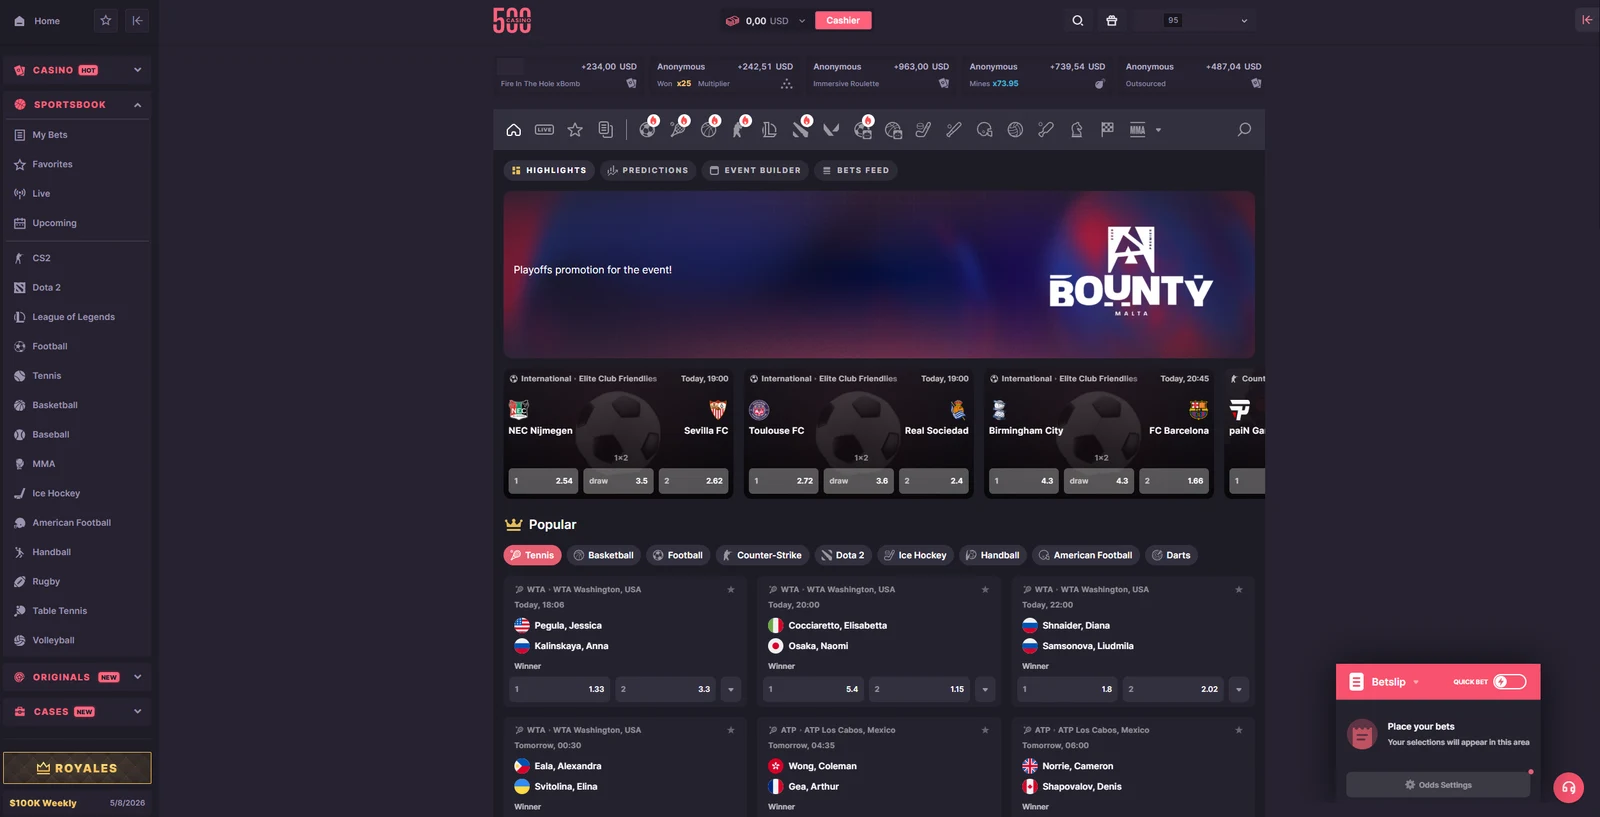Open the Bounty Malta playoffs promotion banner

point(879,275)
